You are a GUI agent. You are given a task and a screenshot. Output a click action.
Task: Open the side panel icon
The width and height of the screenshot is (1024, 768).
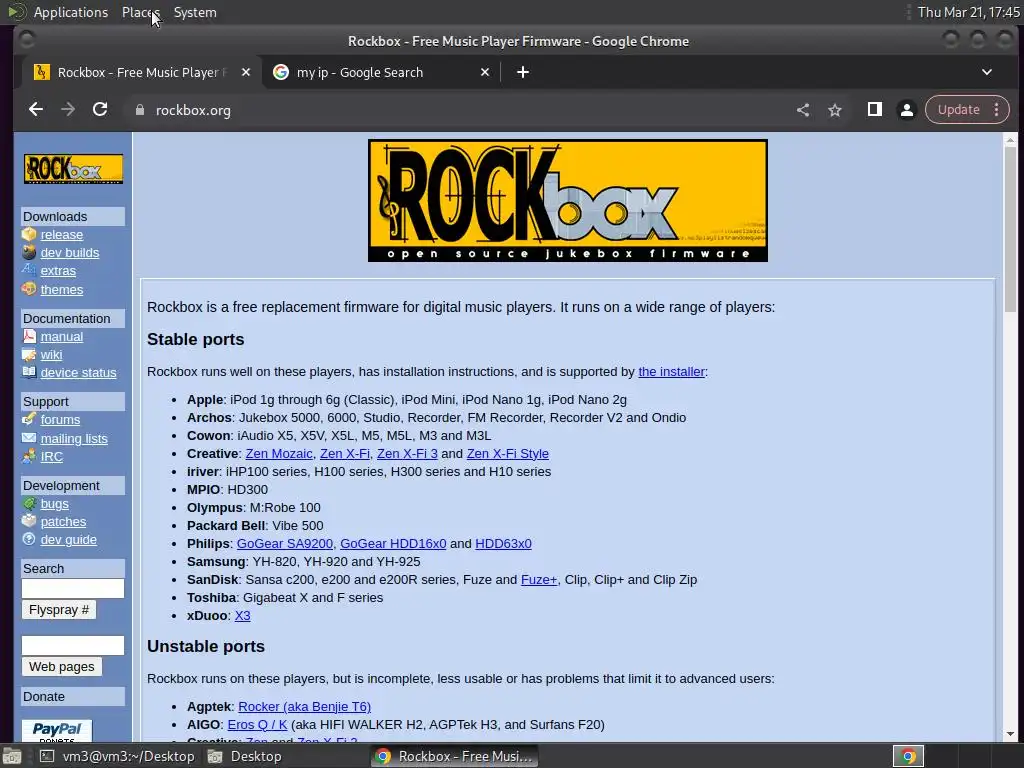pos(874,110)
